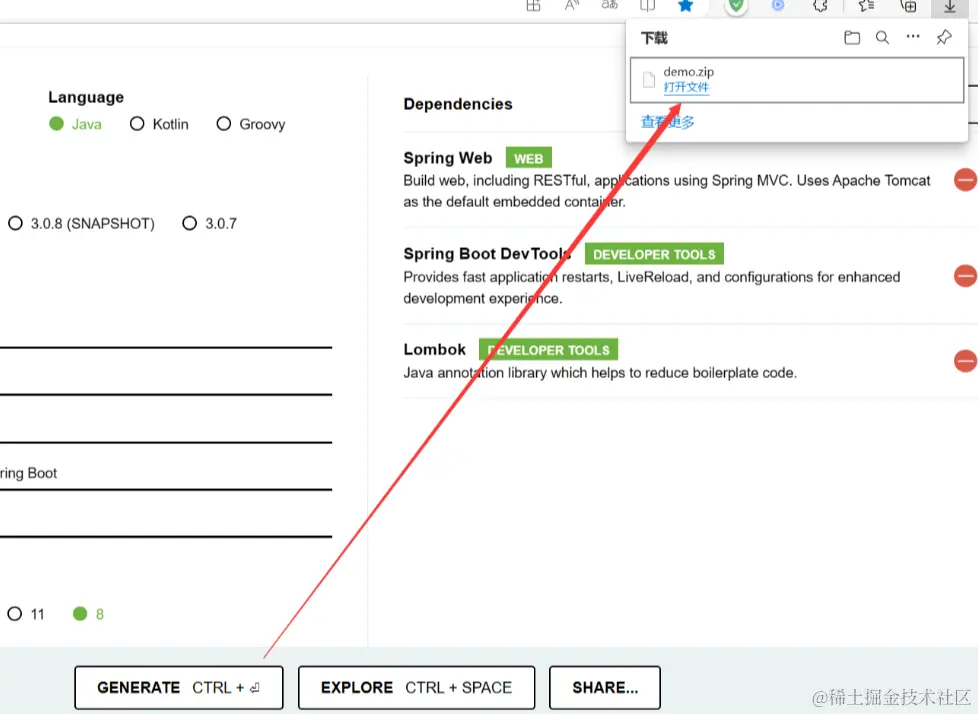978x714 pixels.
Task: Select the demo.zip download entry
Action: [x=797, y=80]
